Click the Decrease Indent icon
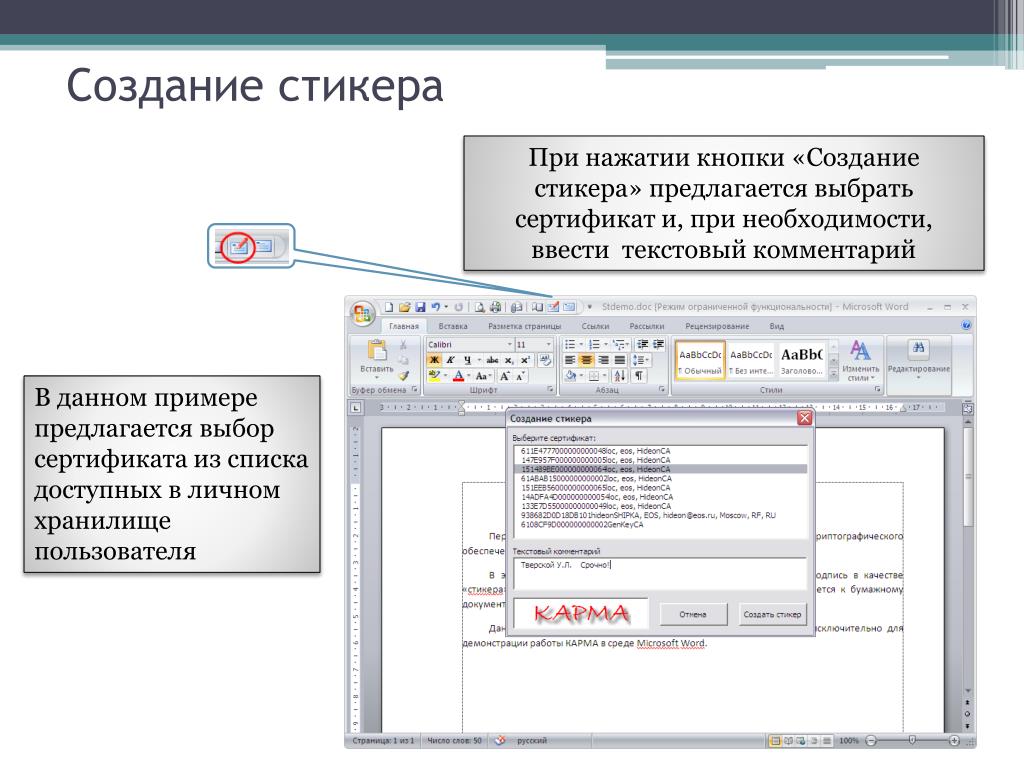The height and width of the screenshot is (768, 1024). tap(642, 344)
